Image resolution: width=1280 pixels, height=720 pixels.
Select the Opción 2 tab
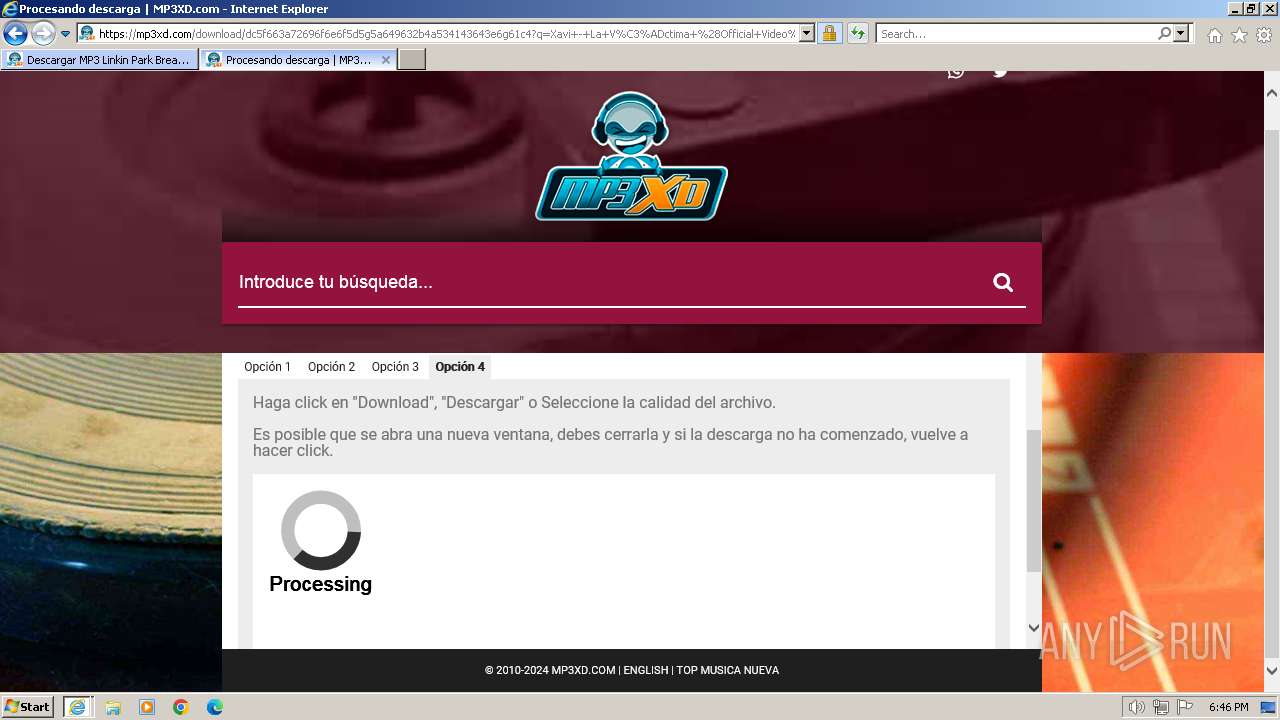331,367
